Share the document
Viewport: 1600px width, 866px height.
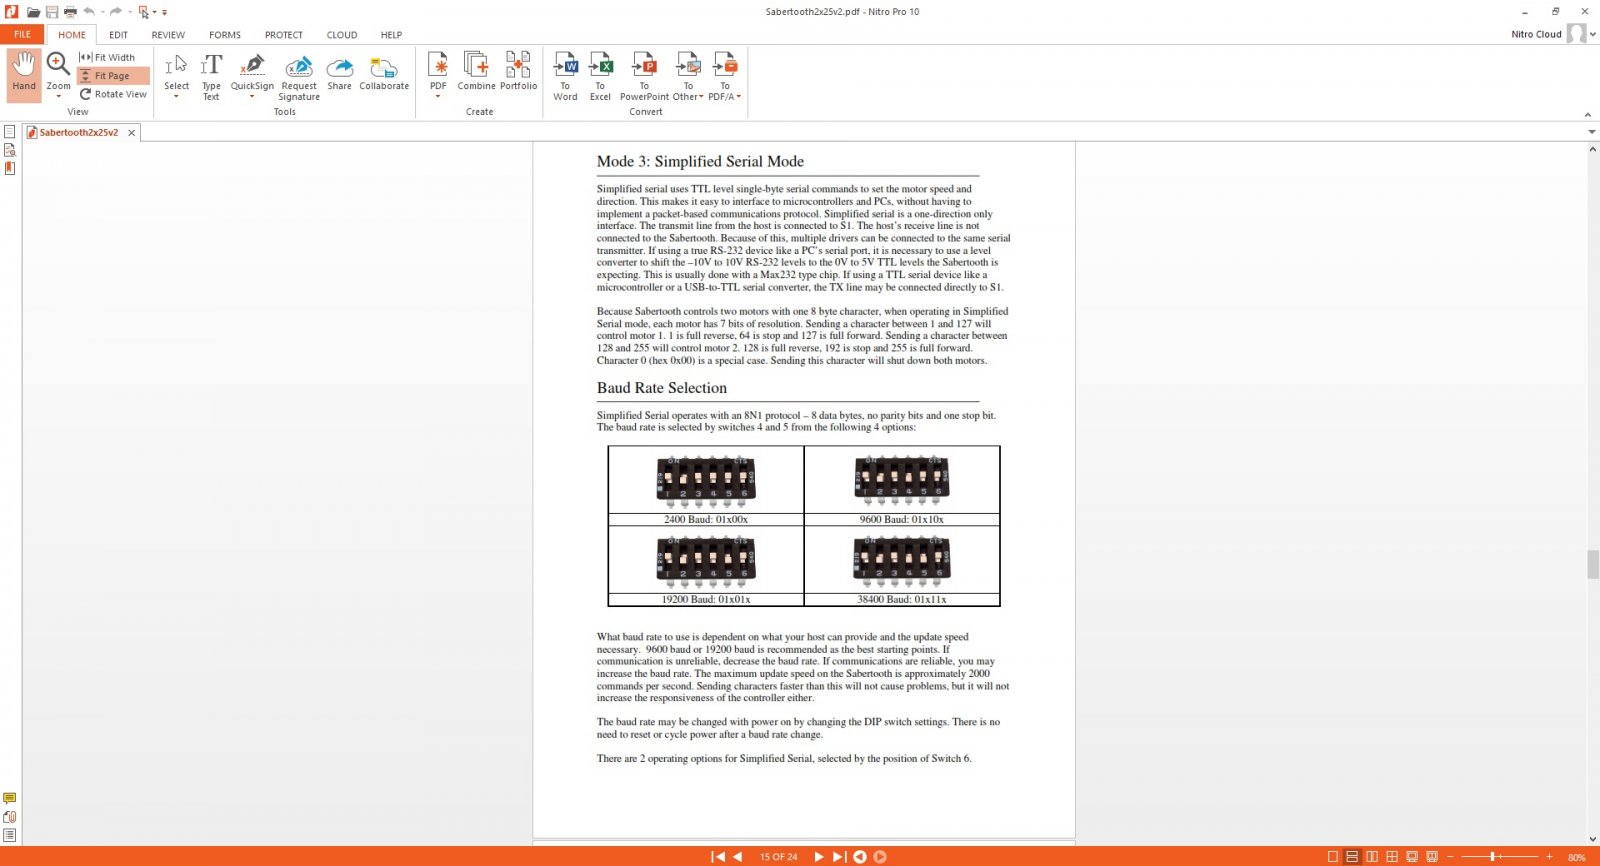(x=340, y=72)
